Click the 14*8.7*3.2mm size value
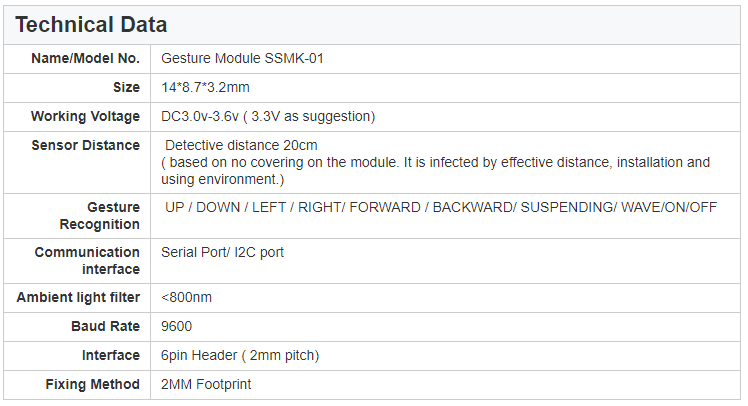Viewport: 748px width, 406px height. [x=205, y=88]
